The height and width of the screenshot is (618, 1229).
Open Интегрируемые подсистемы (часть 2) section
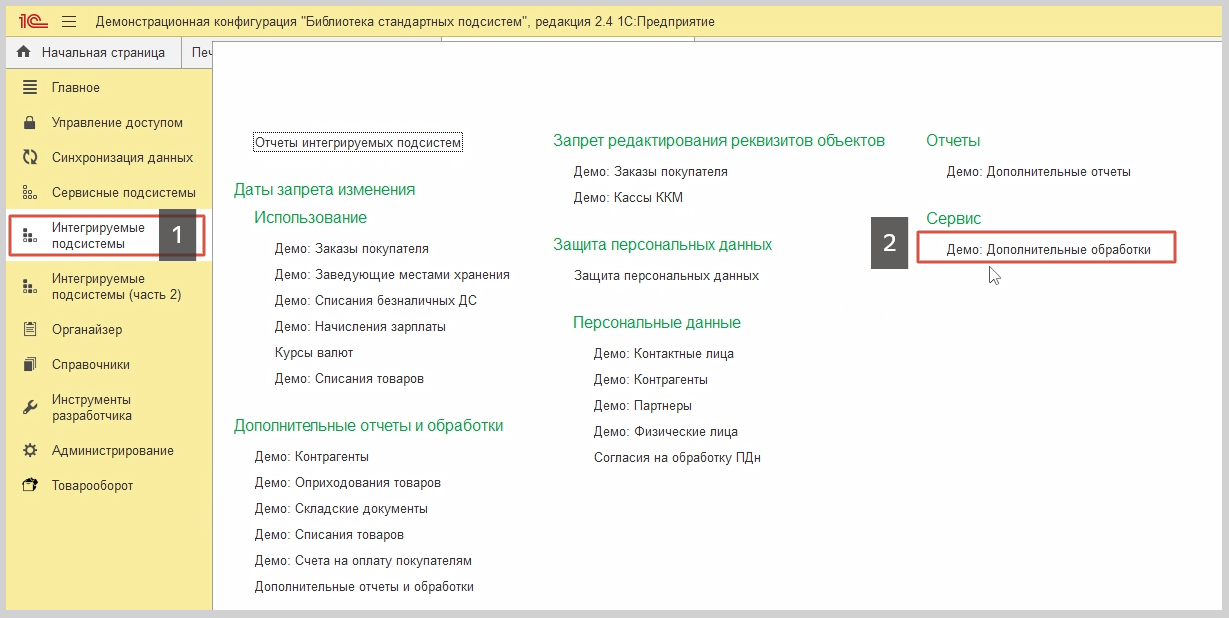(116, 286)
